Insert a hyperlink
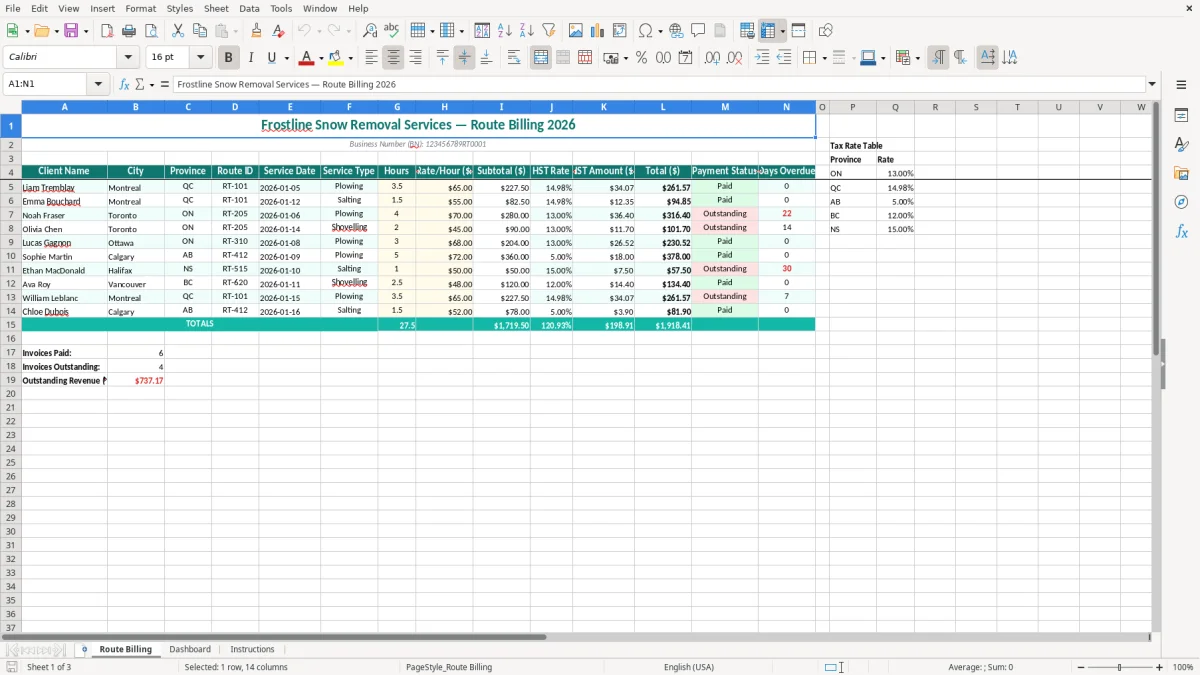This screenshot has width=1200, height=675. (x=676, y=31)
